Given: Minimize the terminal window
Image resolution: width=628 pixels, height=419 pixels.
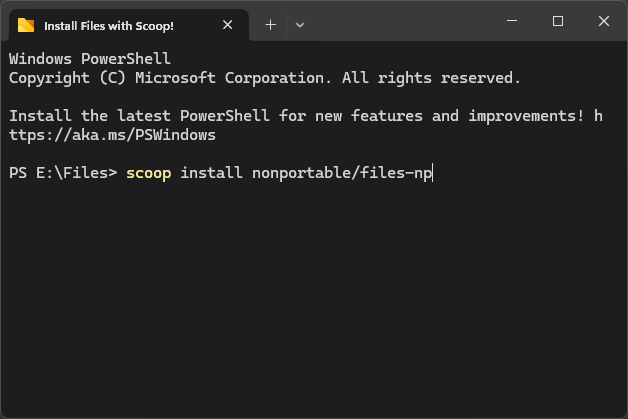Looking at the screenshot, I should [x=512, y=21].
